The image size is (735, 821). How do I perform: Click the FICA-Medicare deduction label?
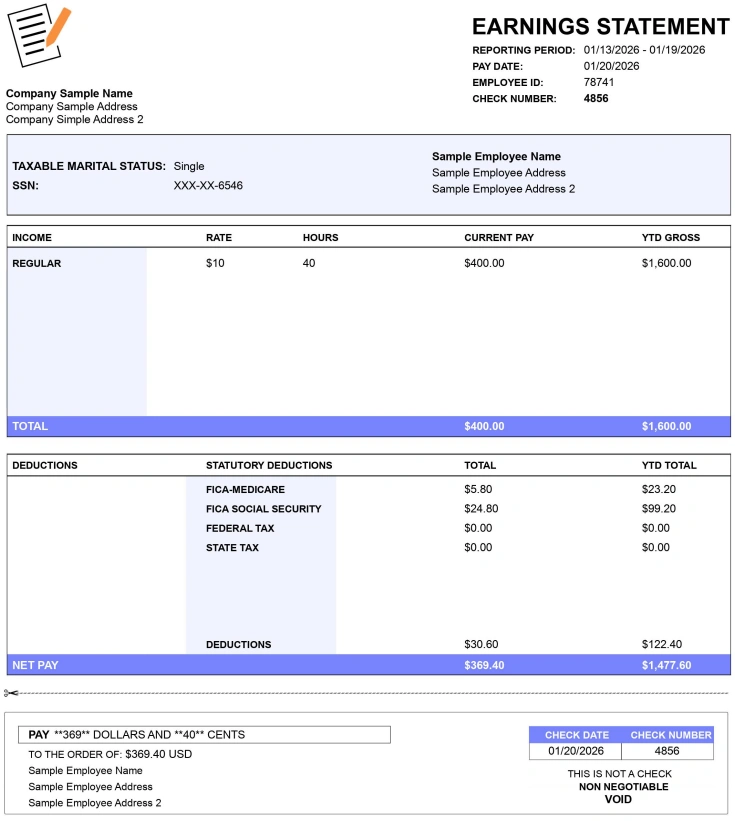click(245, 489)
